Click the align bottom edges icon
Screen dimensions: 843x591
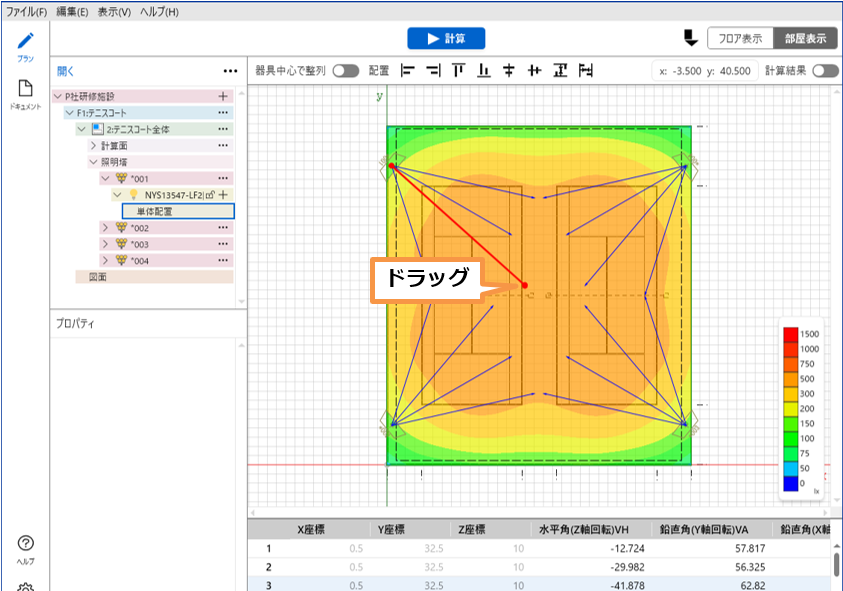click(x=484, y=71)
